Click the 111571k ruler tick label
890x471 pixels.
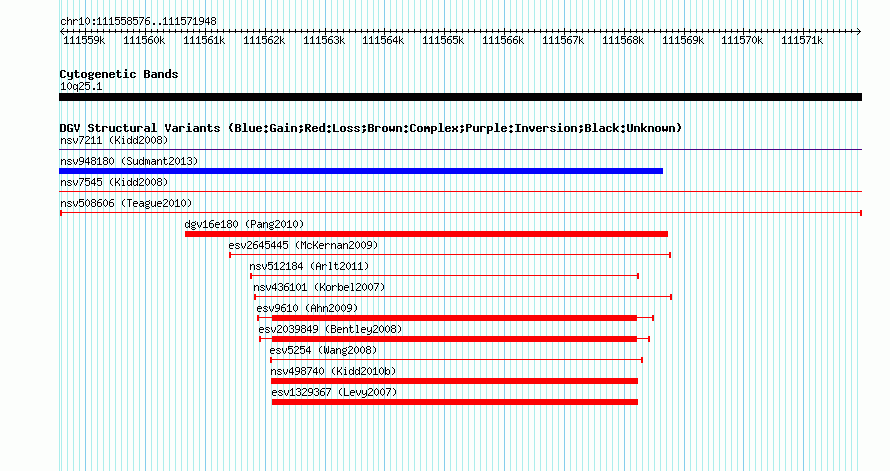point(802,40)
